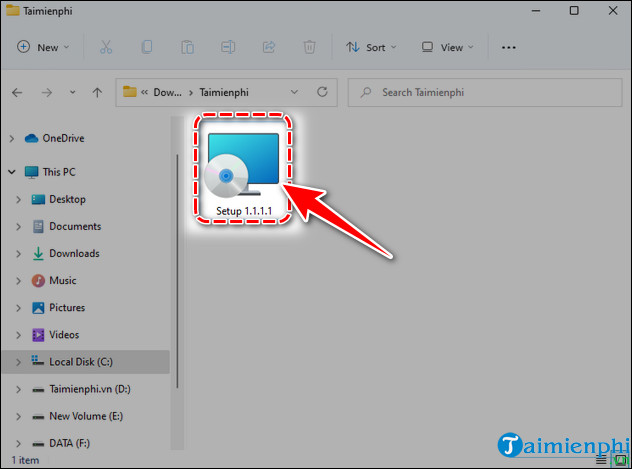The width and height of the screenshot is (632, 469).
Task: Go back with the left arrow
Action: 17,93
